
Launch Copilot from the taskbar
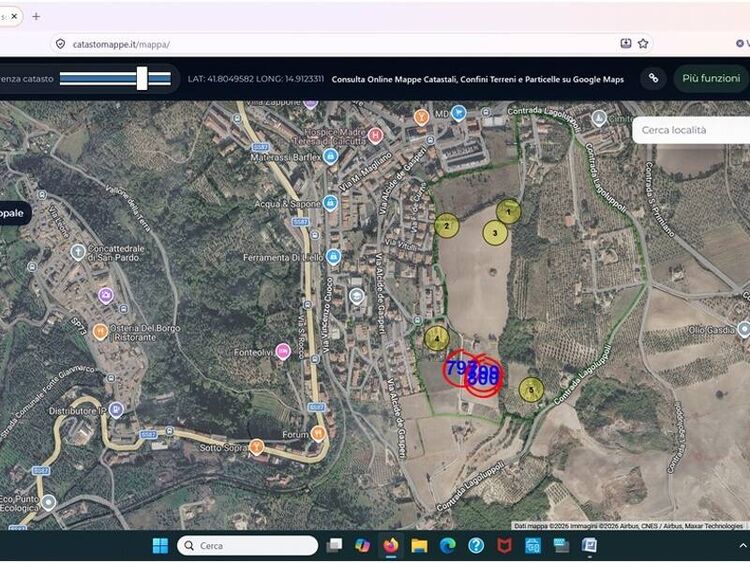(x=363, y=546)
